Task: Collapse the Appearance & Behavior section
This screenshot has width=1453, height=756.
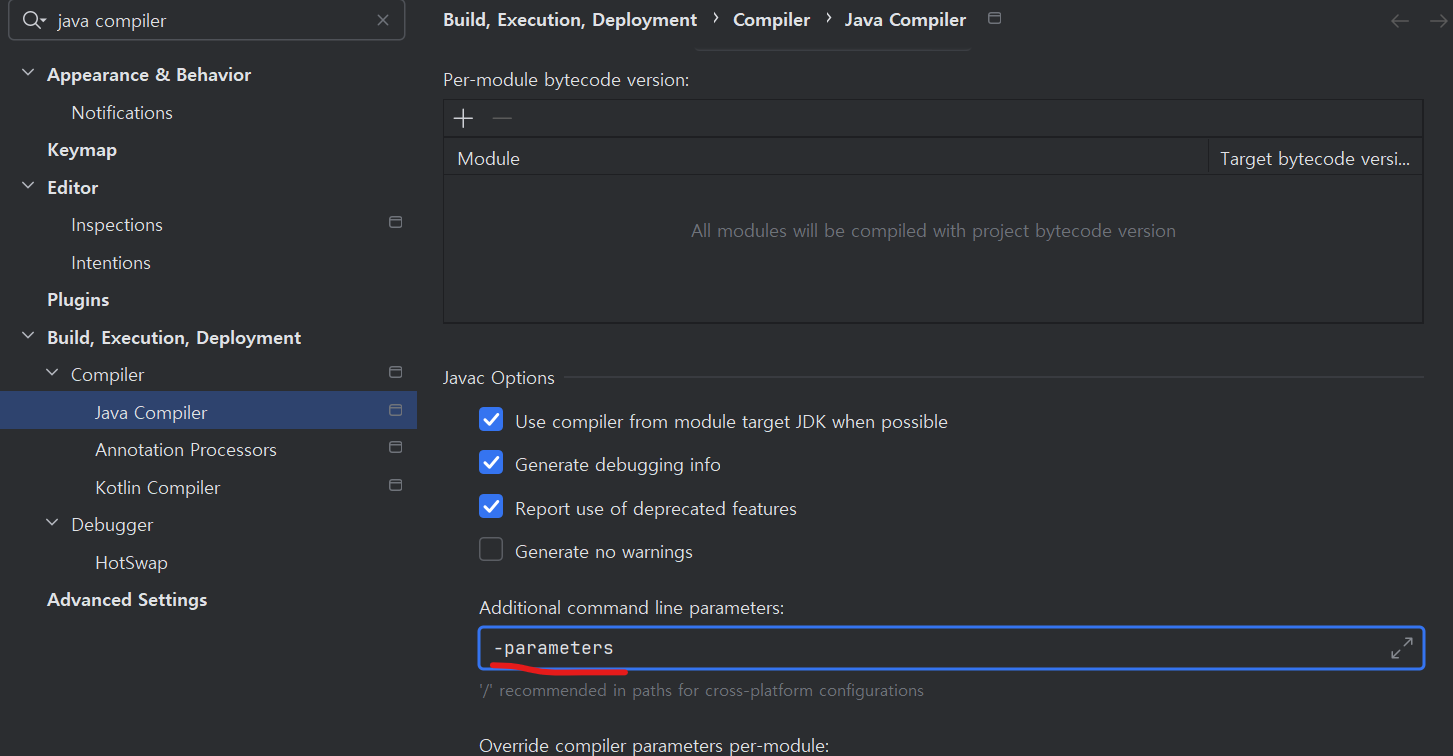Action: [28, 74]
